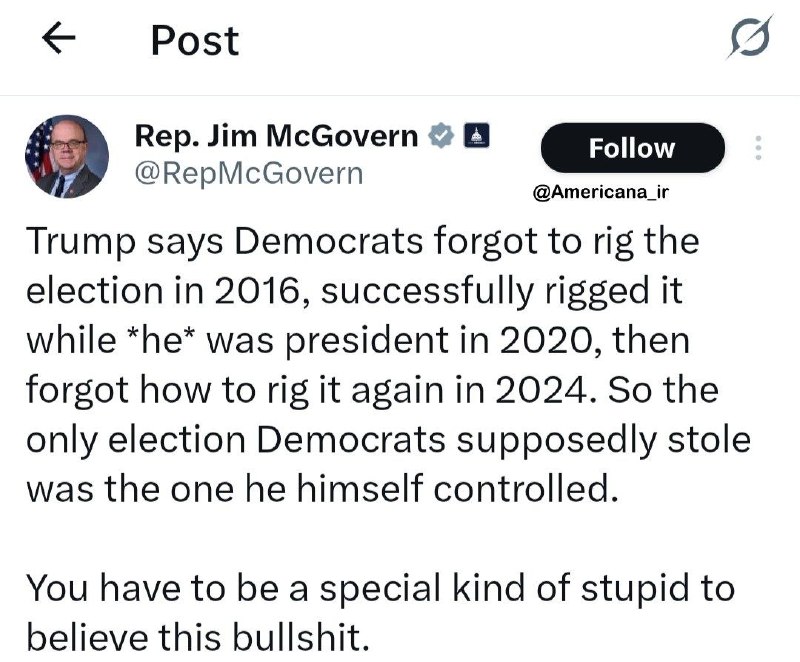
Task: Tap the line 'election in 2016, successfully rigged it'
Action: [x=354, y=291]
